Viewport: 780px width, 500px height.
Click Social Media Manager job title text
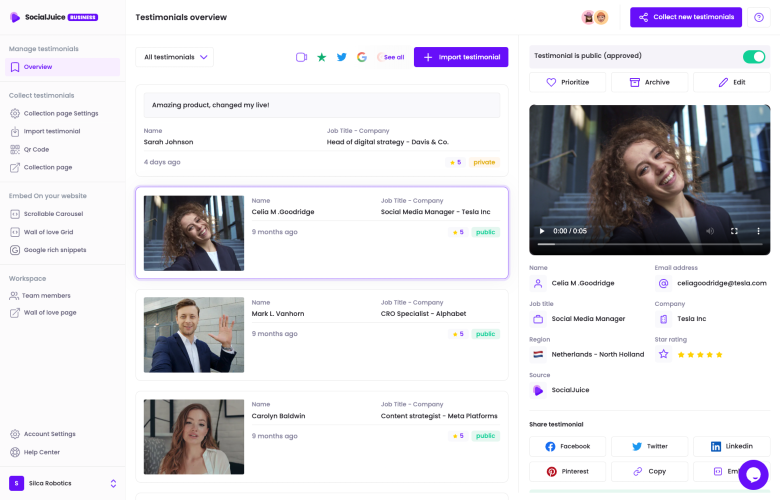588,319
